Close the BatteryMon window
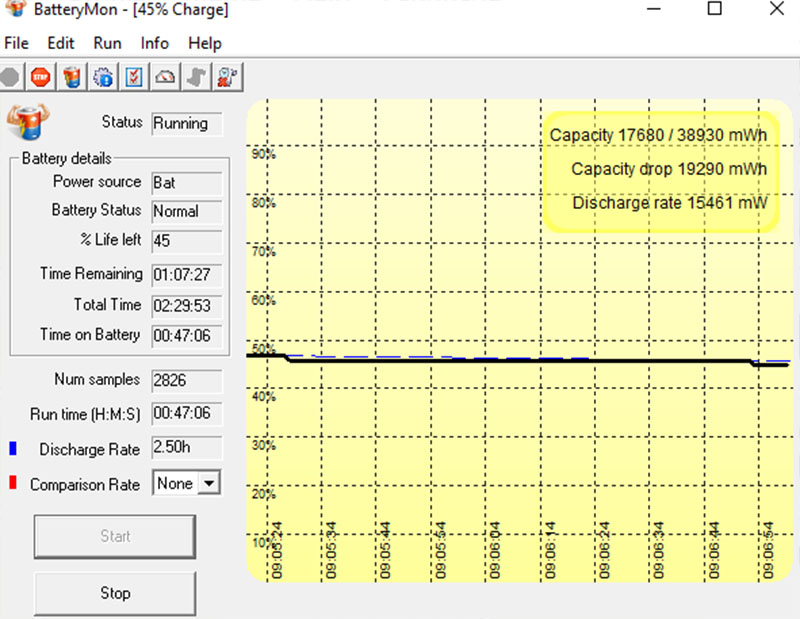The image size is (800, 619). pyautogui.click(x=777, y=9)
